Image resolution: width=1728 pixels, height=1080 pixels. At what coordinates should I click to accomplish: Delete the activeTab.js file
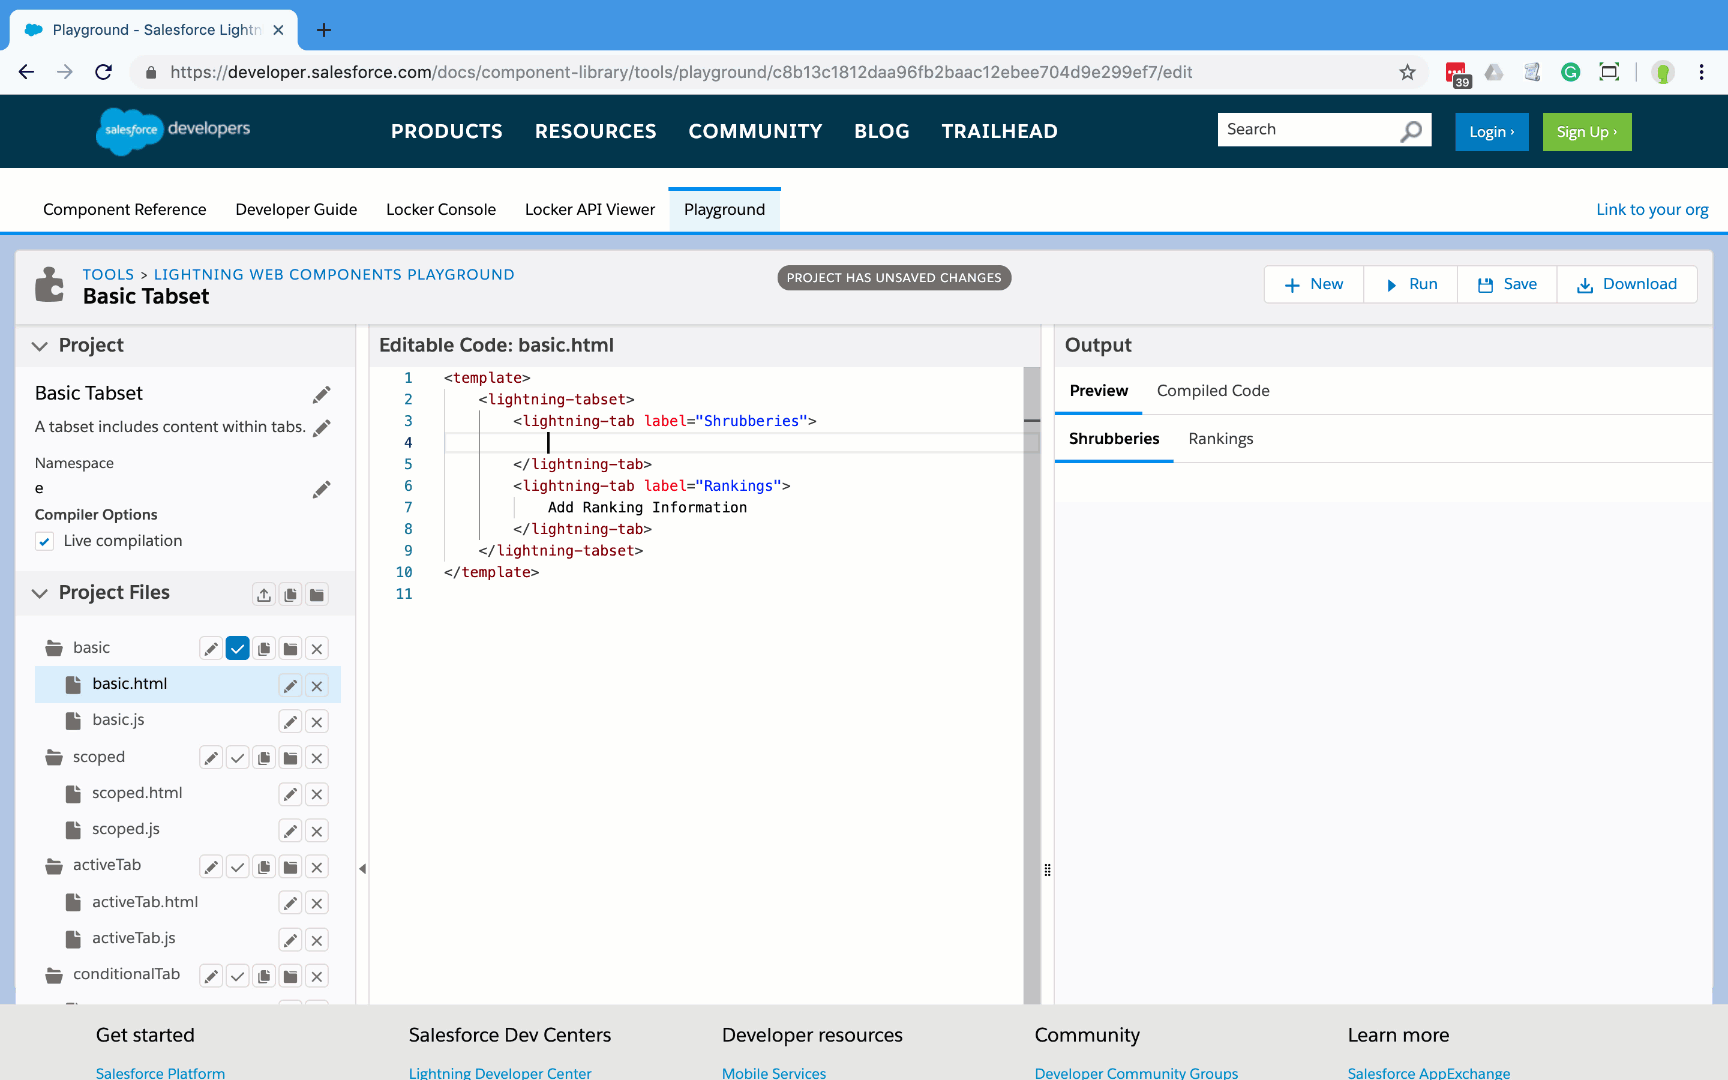317,940
